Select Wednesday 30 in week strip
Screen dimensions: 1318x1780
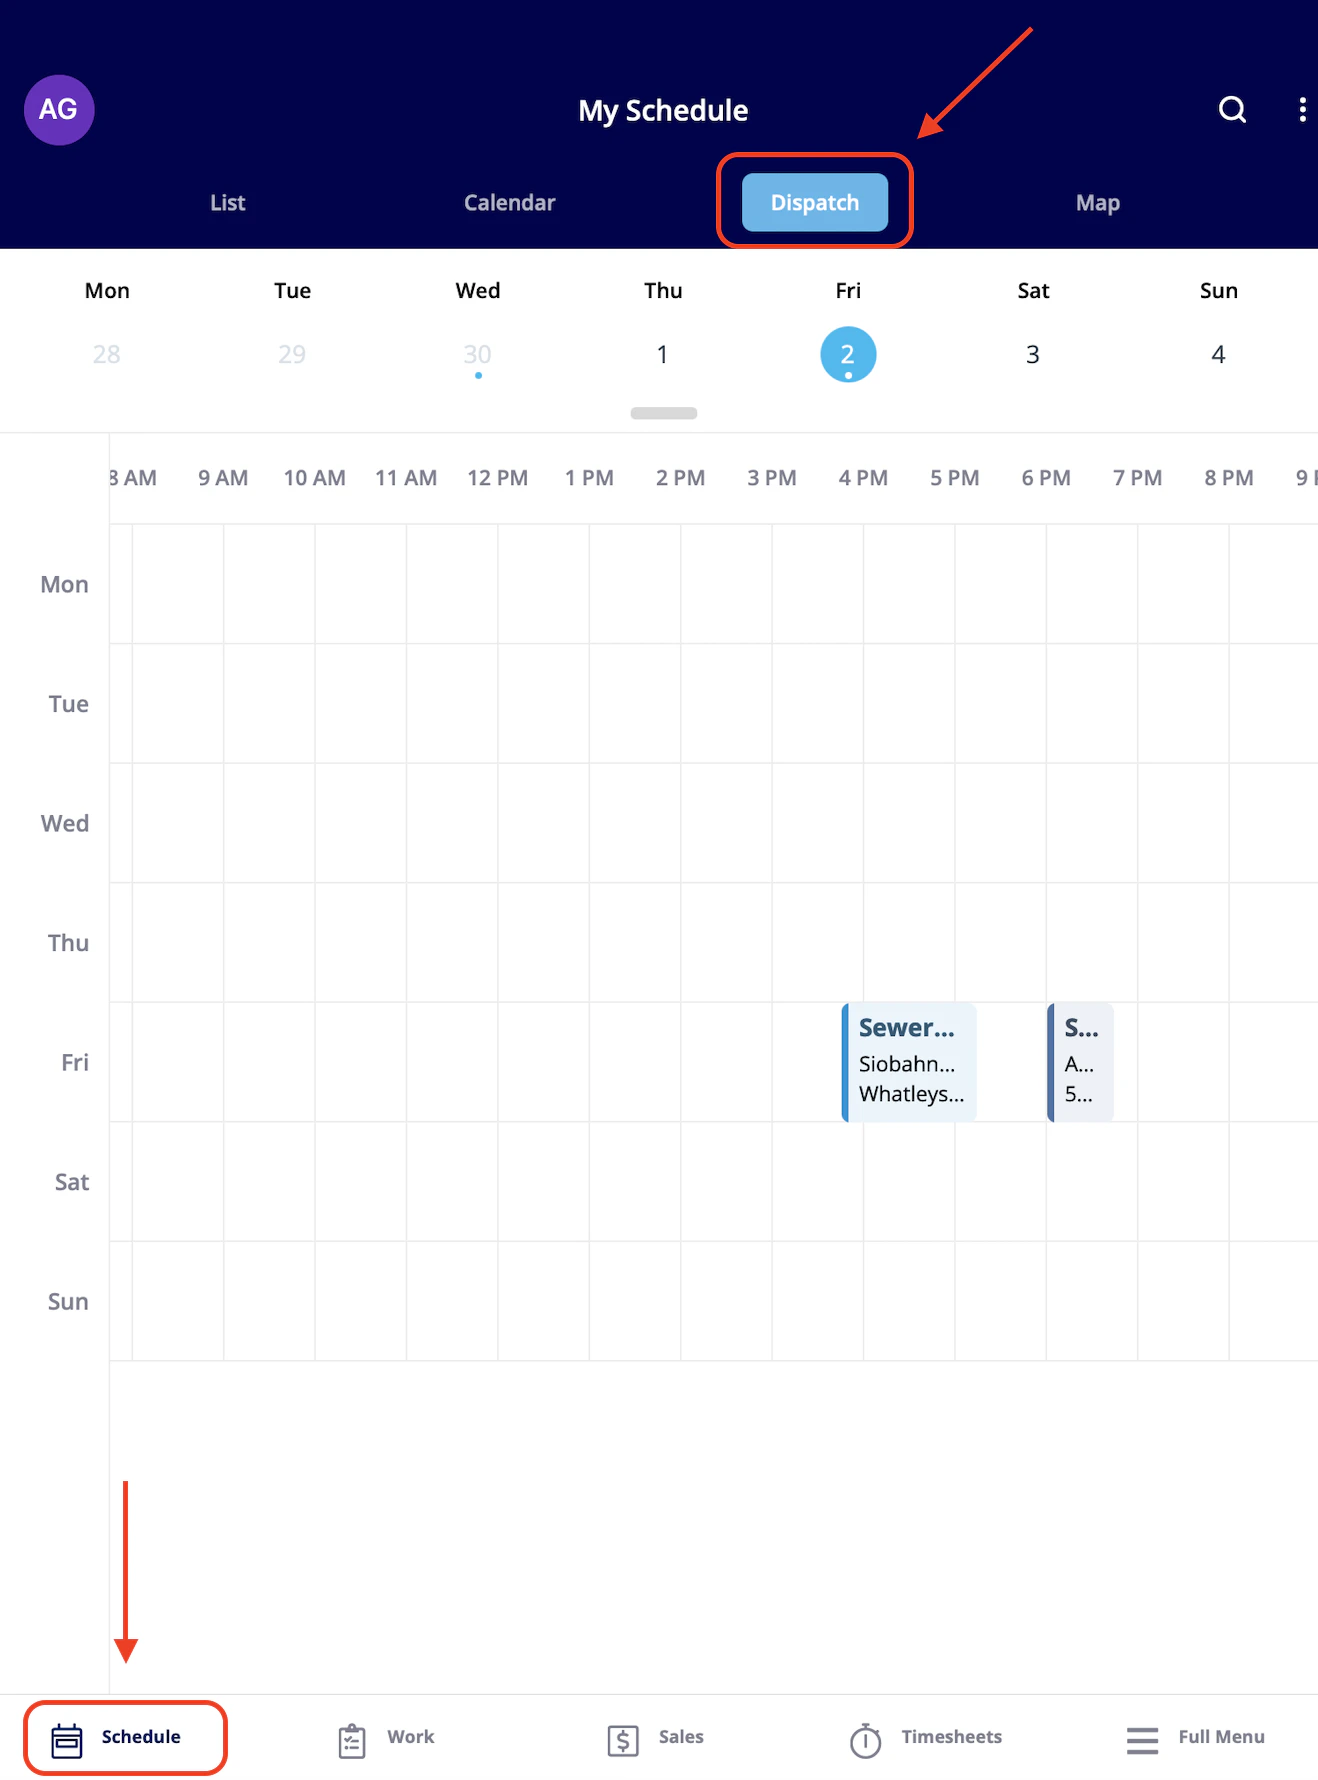click(x=477, y=354)
